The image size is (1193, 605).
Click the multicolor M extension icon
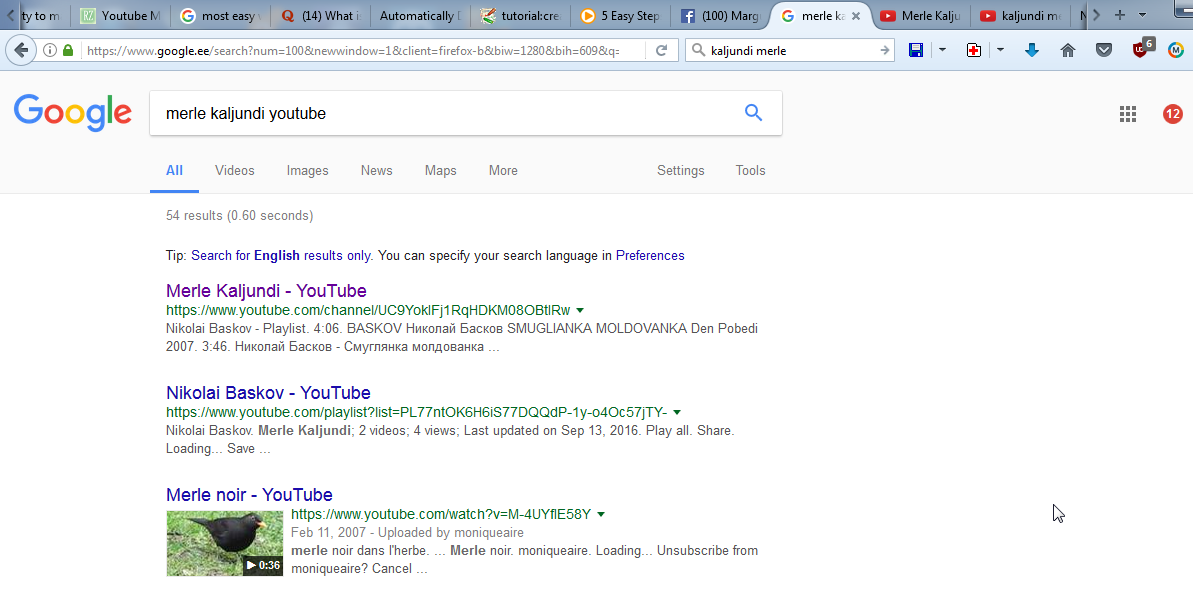coord(1176,50)
